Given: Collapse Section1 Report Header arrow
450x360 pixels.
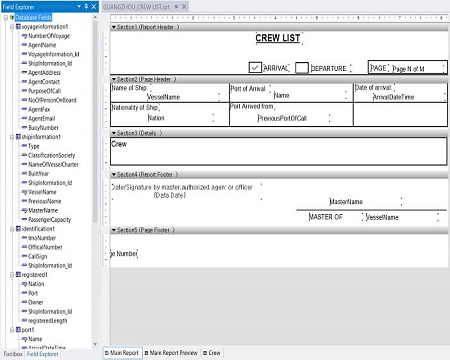Looking at the screenshot, I should coord(114,27).
